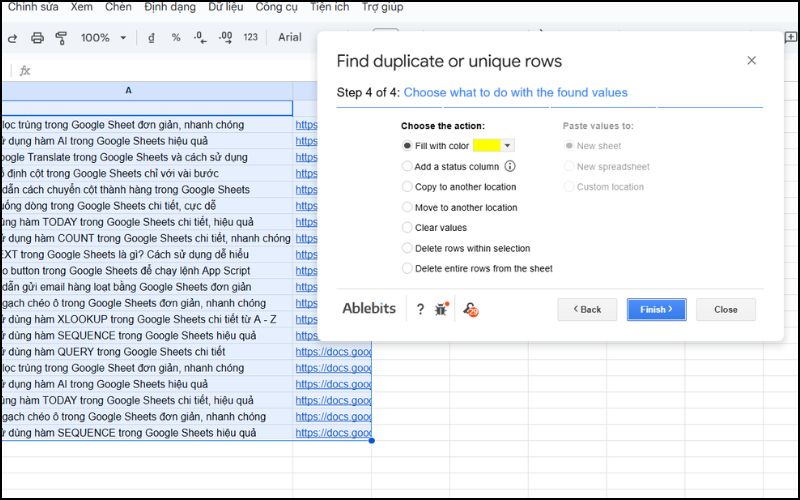The width and height of the screenshot is (800, 500).
Task: Select the Paint format tool
Action: click(x=61, y=38)
